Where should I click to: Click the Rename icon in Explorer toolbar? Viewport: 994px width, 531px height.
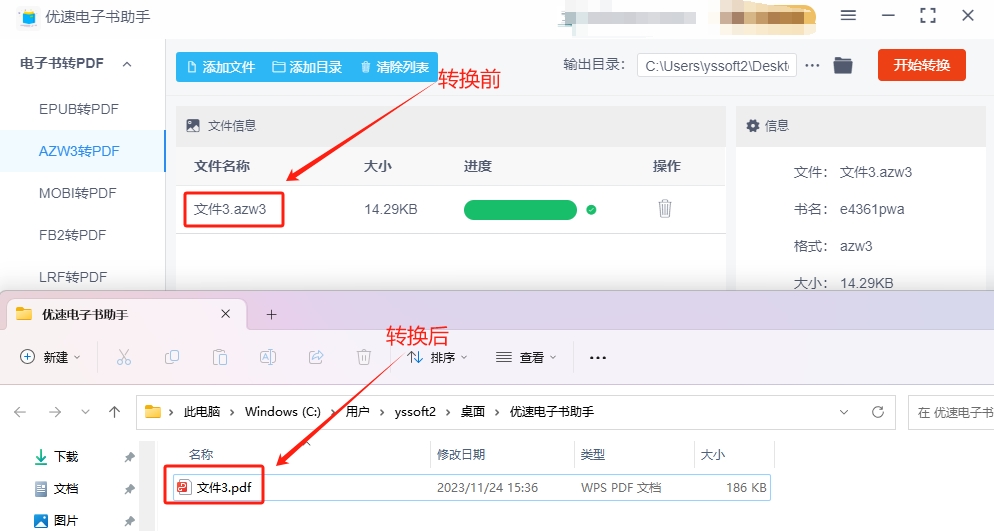pos(268,357)
